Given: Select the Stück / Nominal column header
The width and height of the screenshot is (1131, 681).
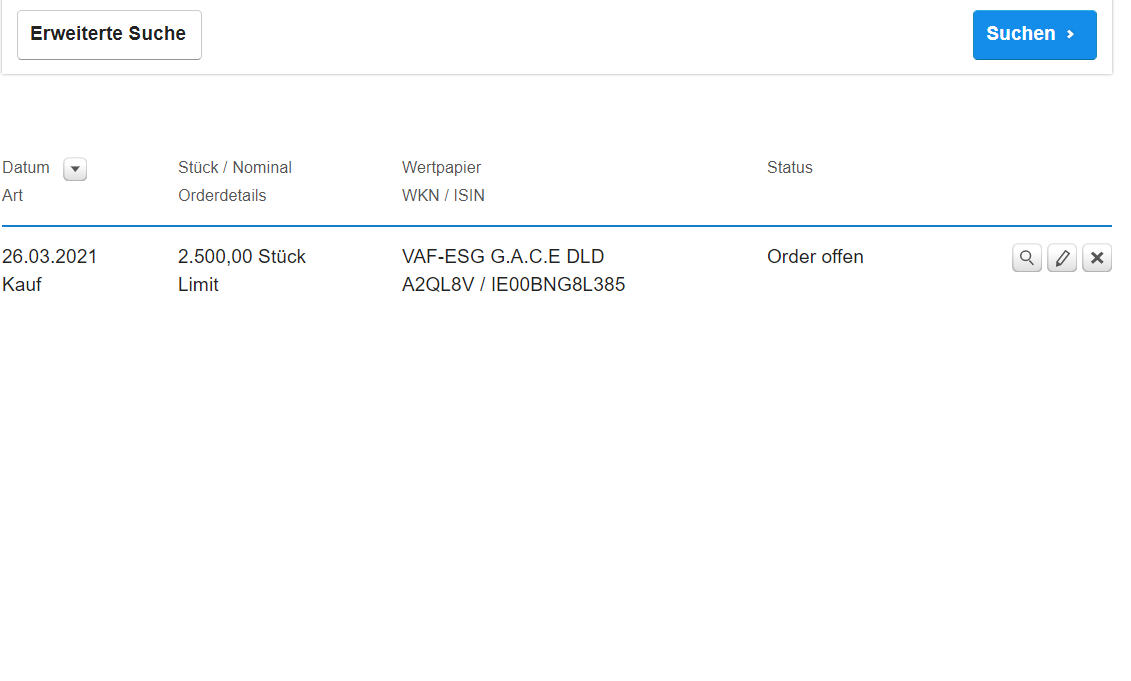Looking at the screenshot, I should tap(235, 168).
